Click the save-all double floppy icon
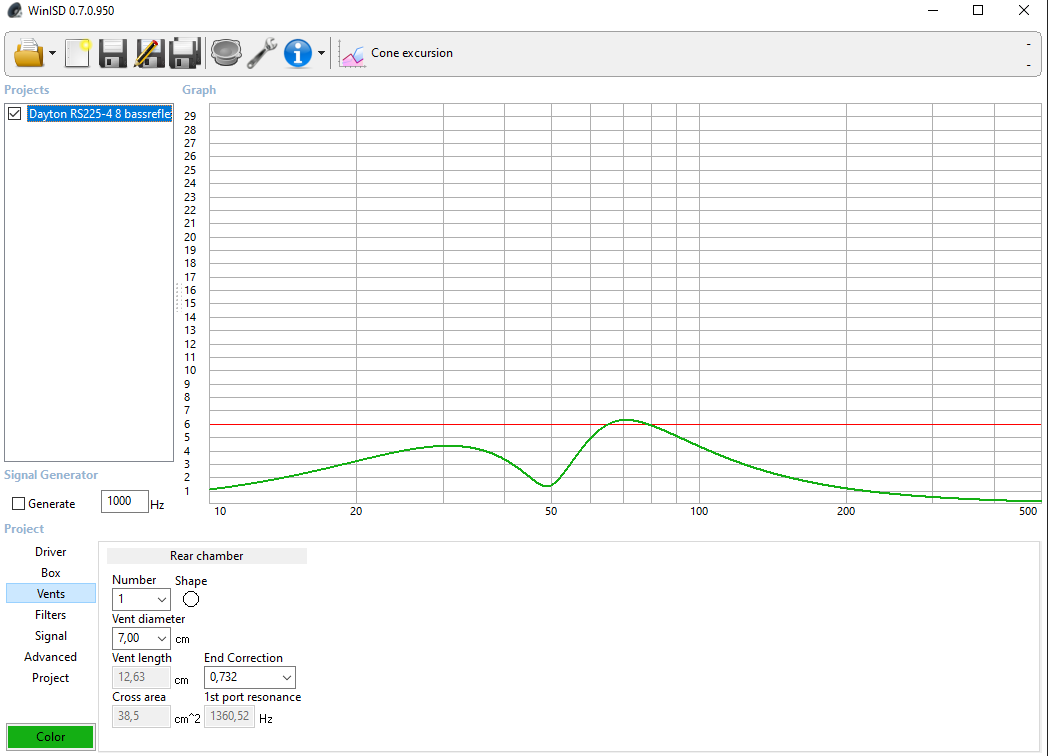 tap(184, 53)
